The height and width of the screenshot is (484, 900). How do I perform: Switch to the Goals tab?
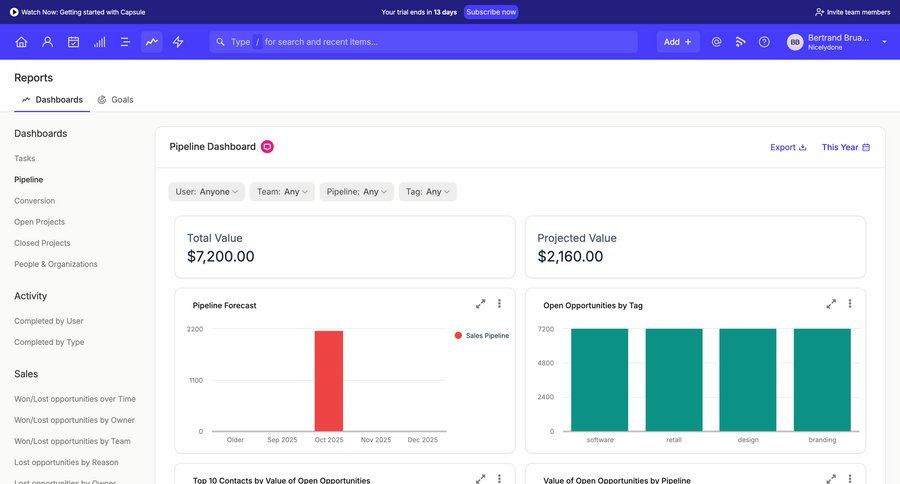point(115,100)
